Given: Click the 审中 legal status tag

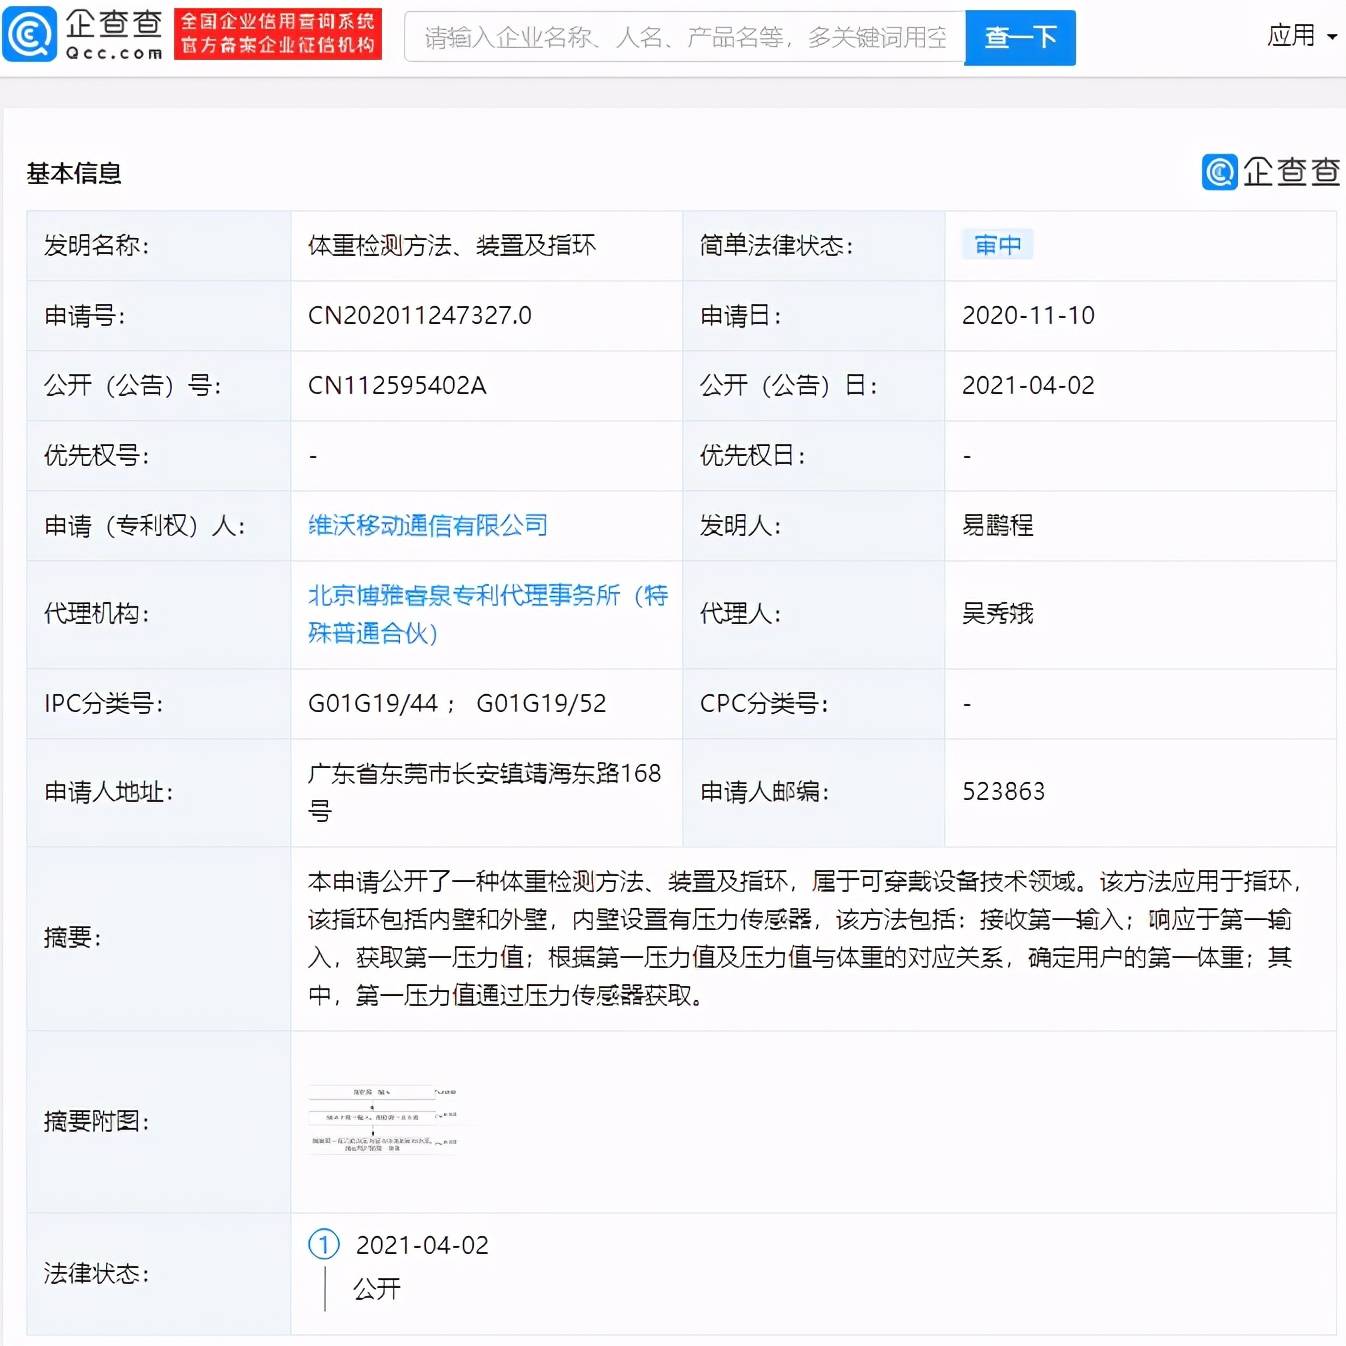Looking at the screenshot, I should tap(998, 245).
